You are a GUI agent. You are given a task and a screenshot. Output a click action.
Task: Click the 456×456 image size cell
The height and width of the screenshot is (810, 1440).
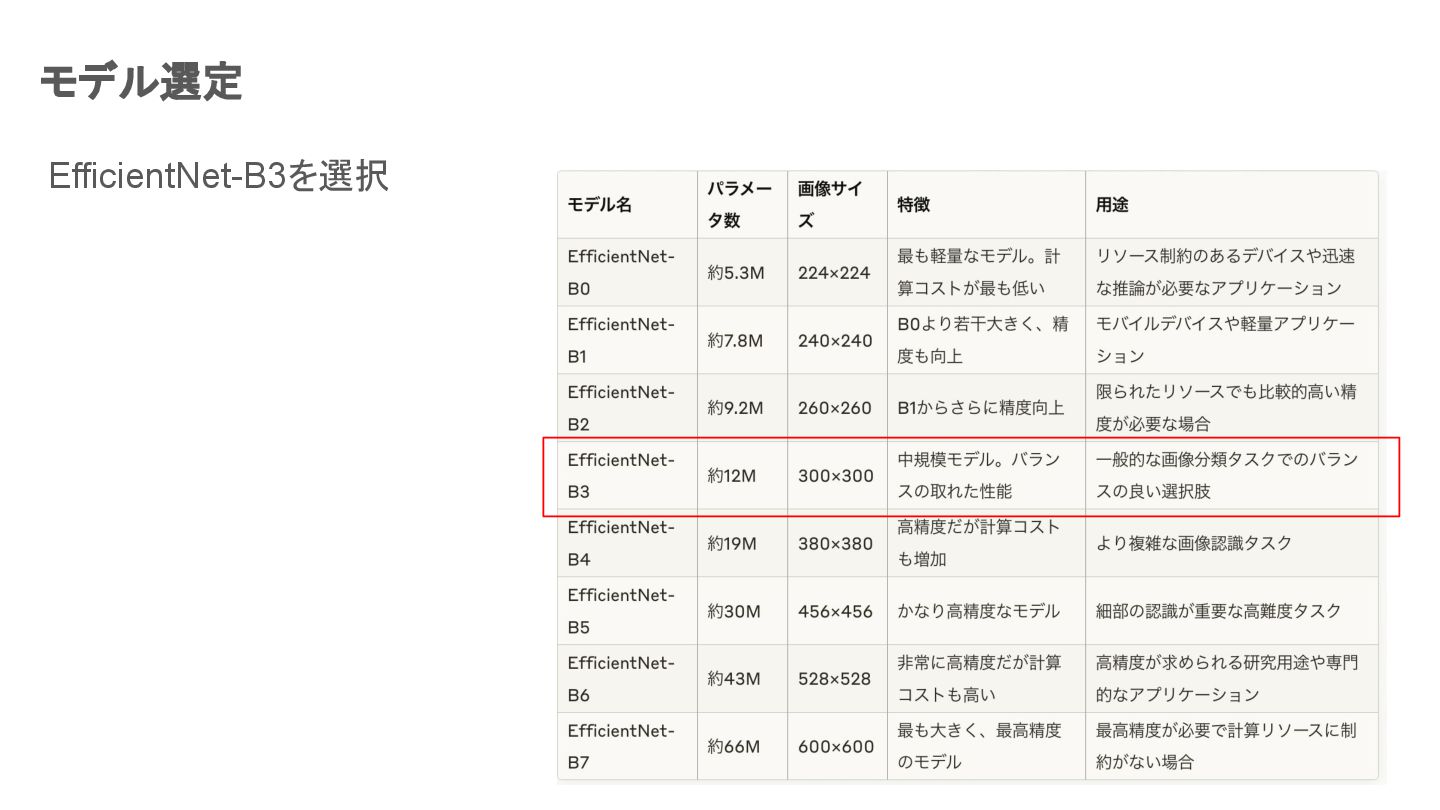[835, 611]
